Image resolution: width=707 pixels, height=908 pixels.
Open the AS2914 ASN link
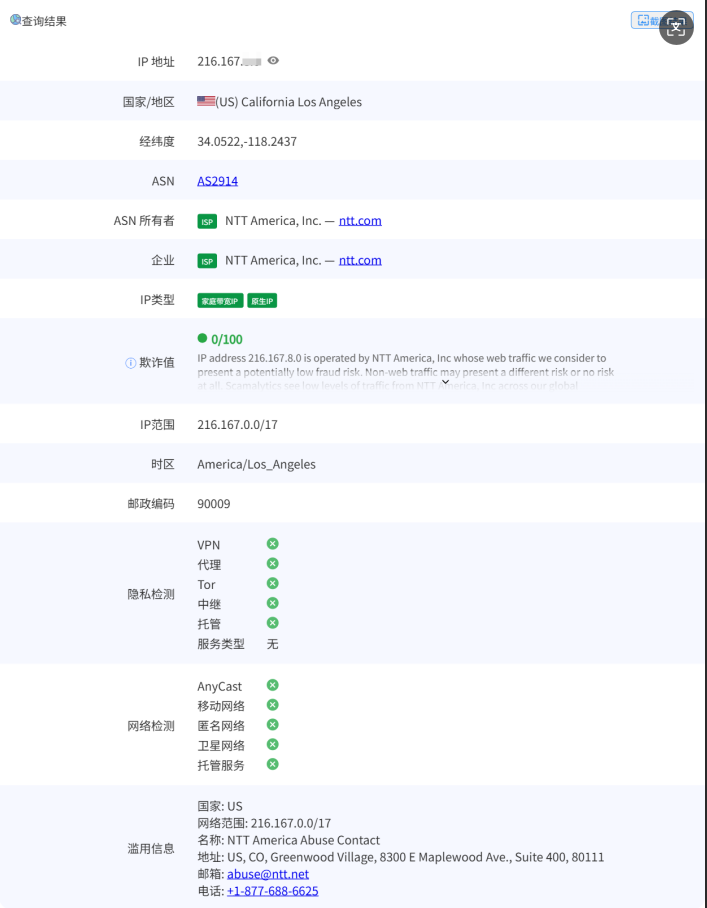[x=217, y=181]
